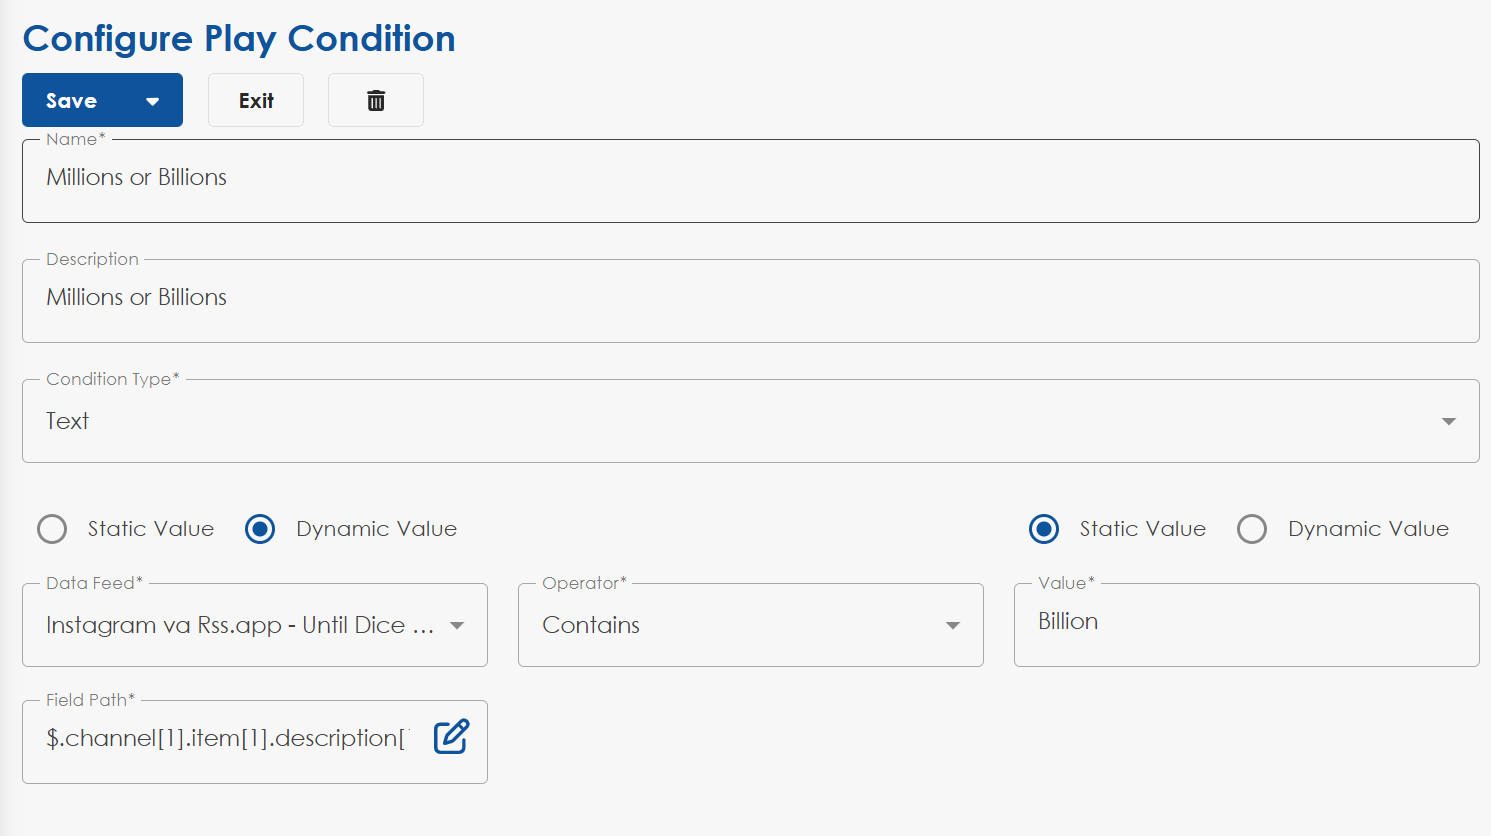Focus the Value field containing 'Billion'
1491x836 pixels.
[x=1245, y=622]
